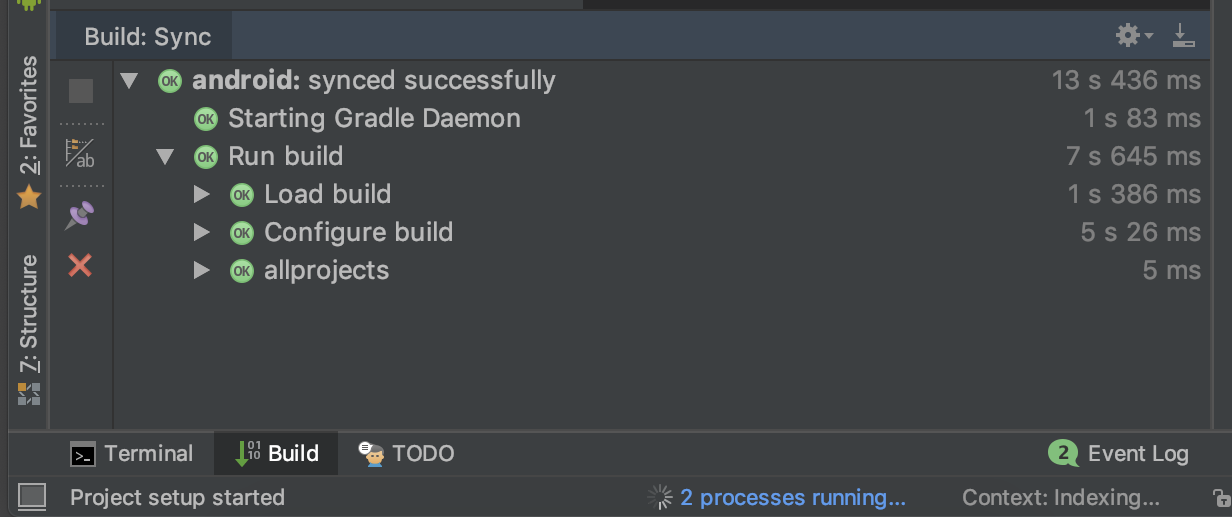Switch to the TODO tool window

[406, 454]
